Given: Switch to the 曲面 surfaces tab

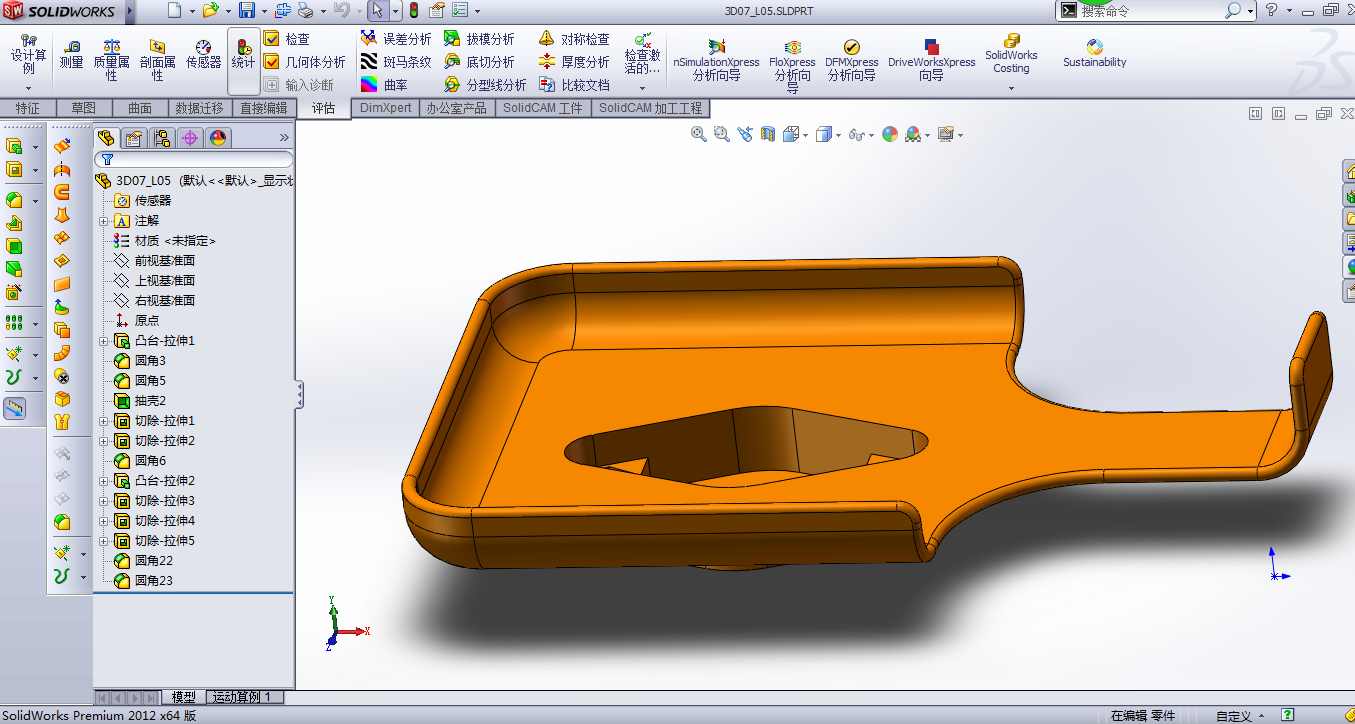Looking at the screenshot, I should [x=140, y=108].
